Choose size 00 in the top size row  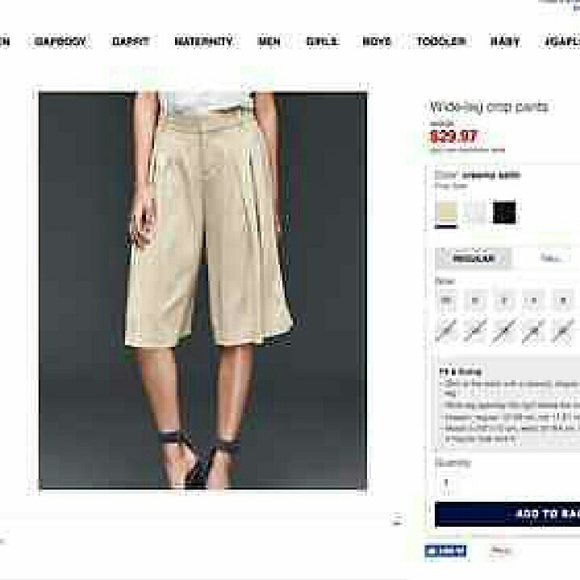pos(446,300)
